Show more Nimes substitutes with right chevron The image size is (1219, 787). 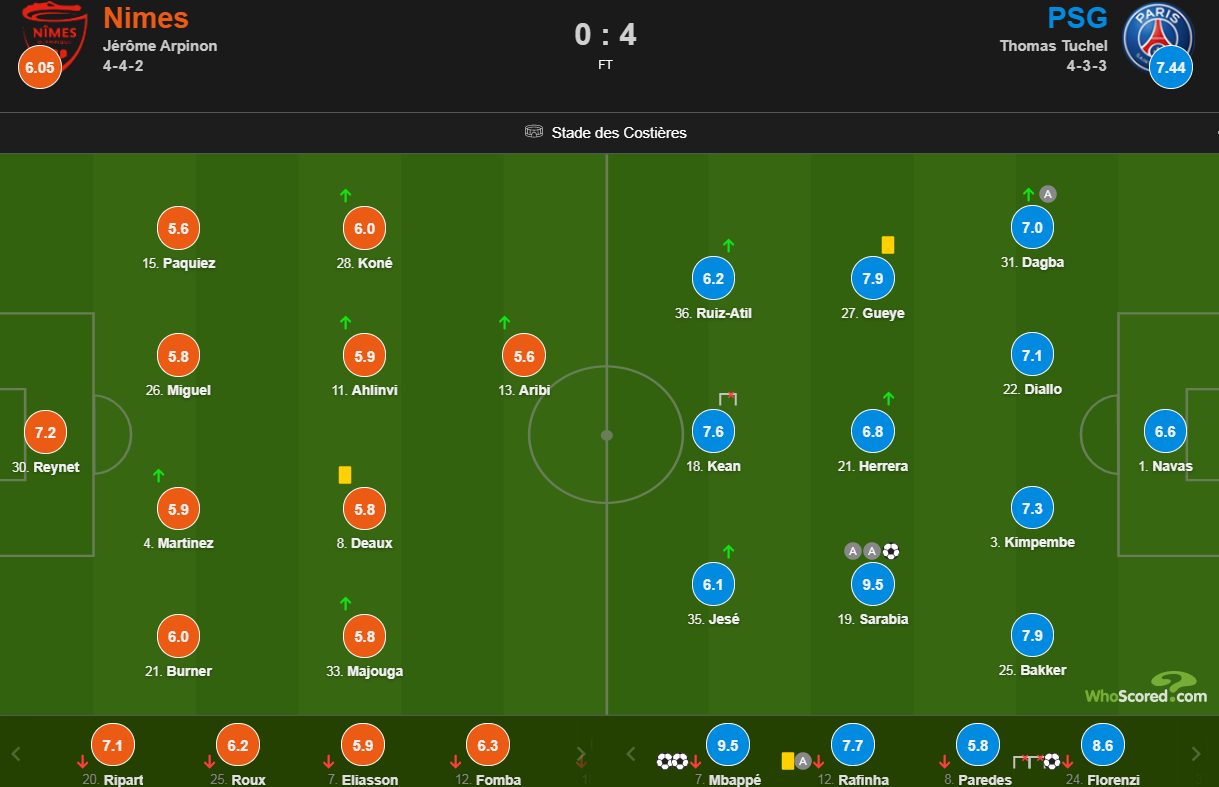[x=580, y=754]
